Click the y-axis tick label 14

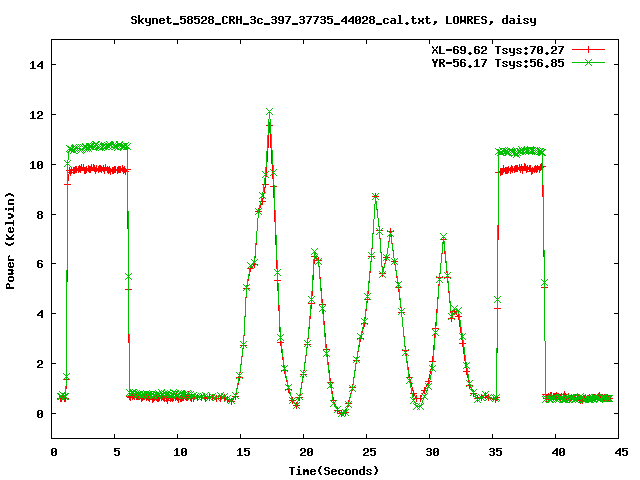(x=36, y=65)
